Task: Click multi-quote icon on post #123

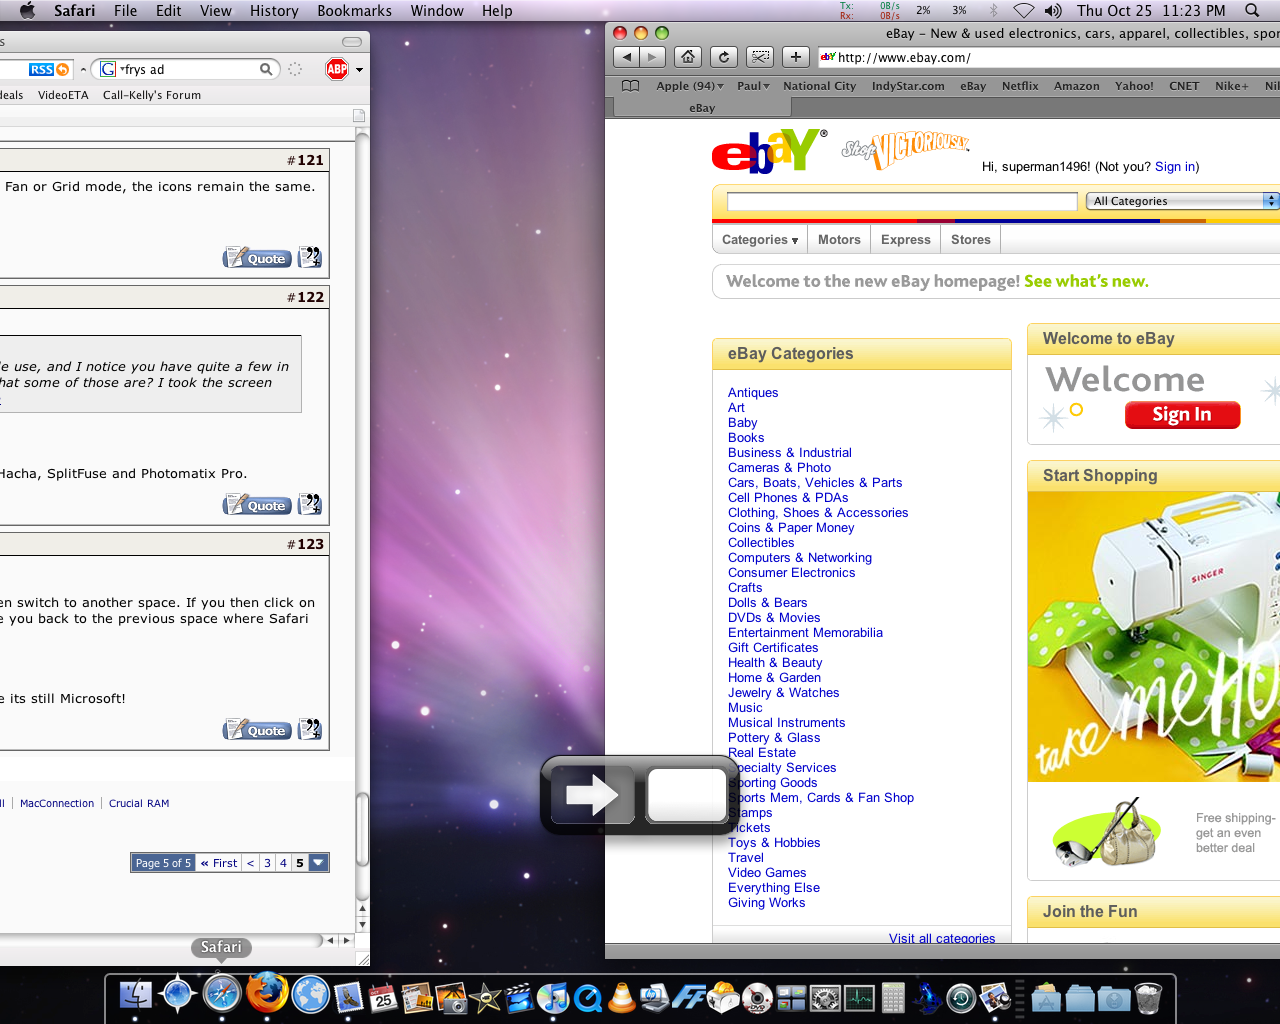Action: [x=310, y=729]
